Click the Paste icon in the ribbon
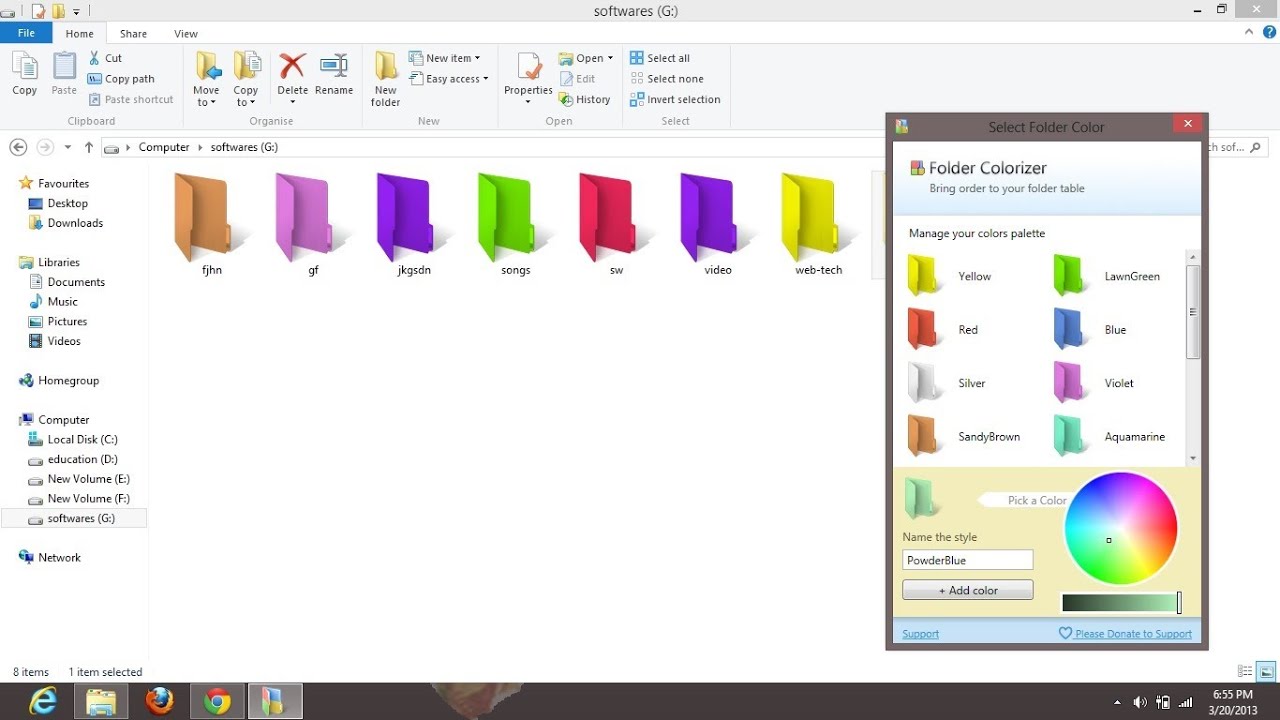This screenshot has height=720, width=1280. [x=64, y=74]
